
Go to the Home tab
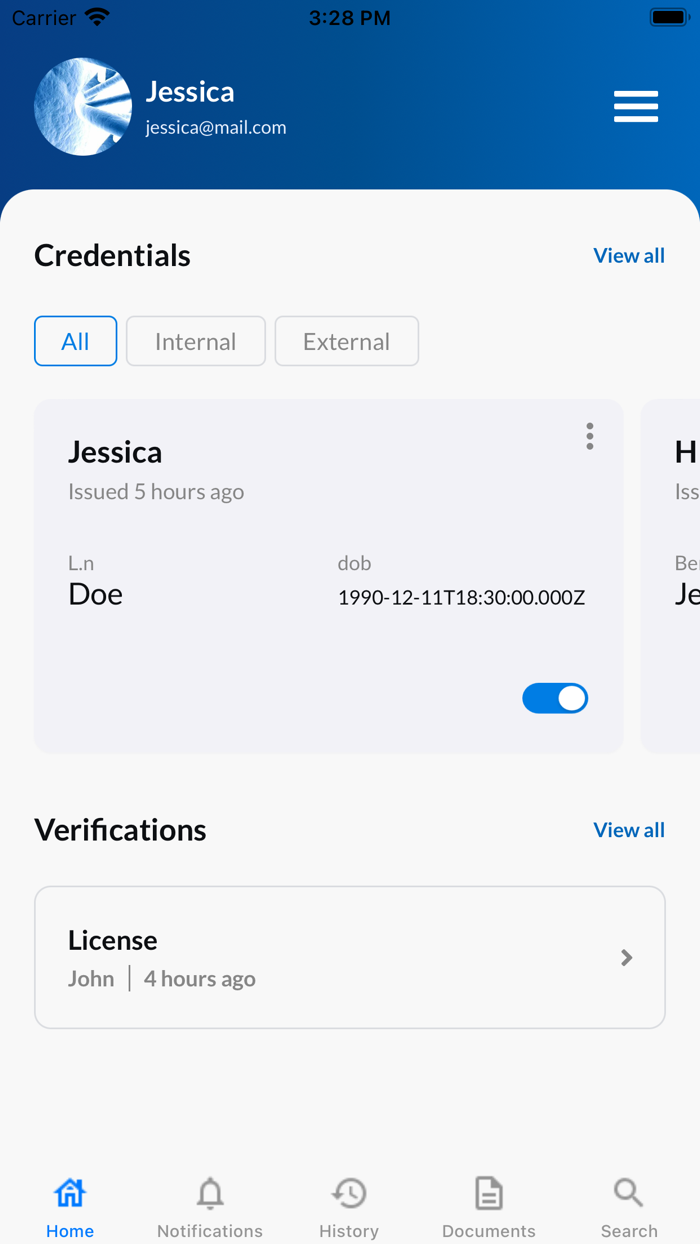click(70, 1208)
